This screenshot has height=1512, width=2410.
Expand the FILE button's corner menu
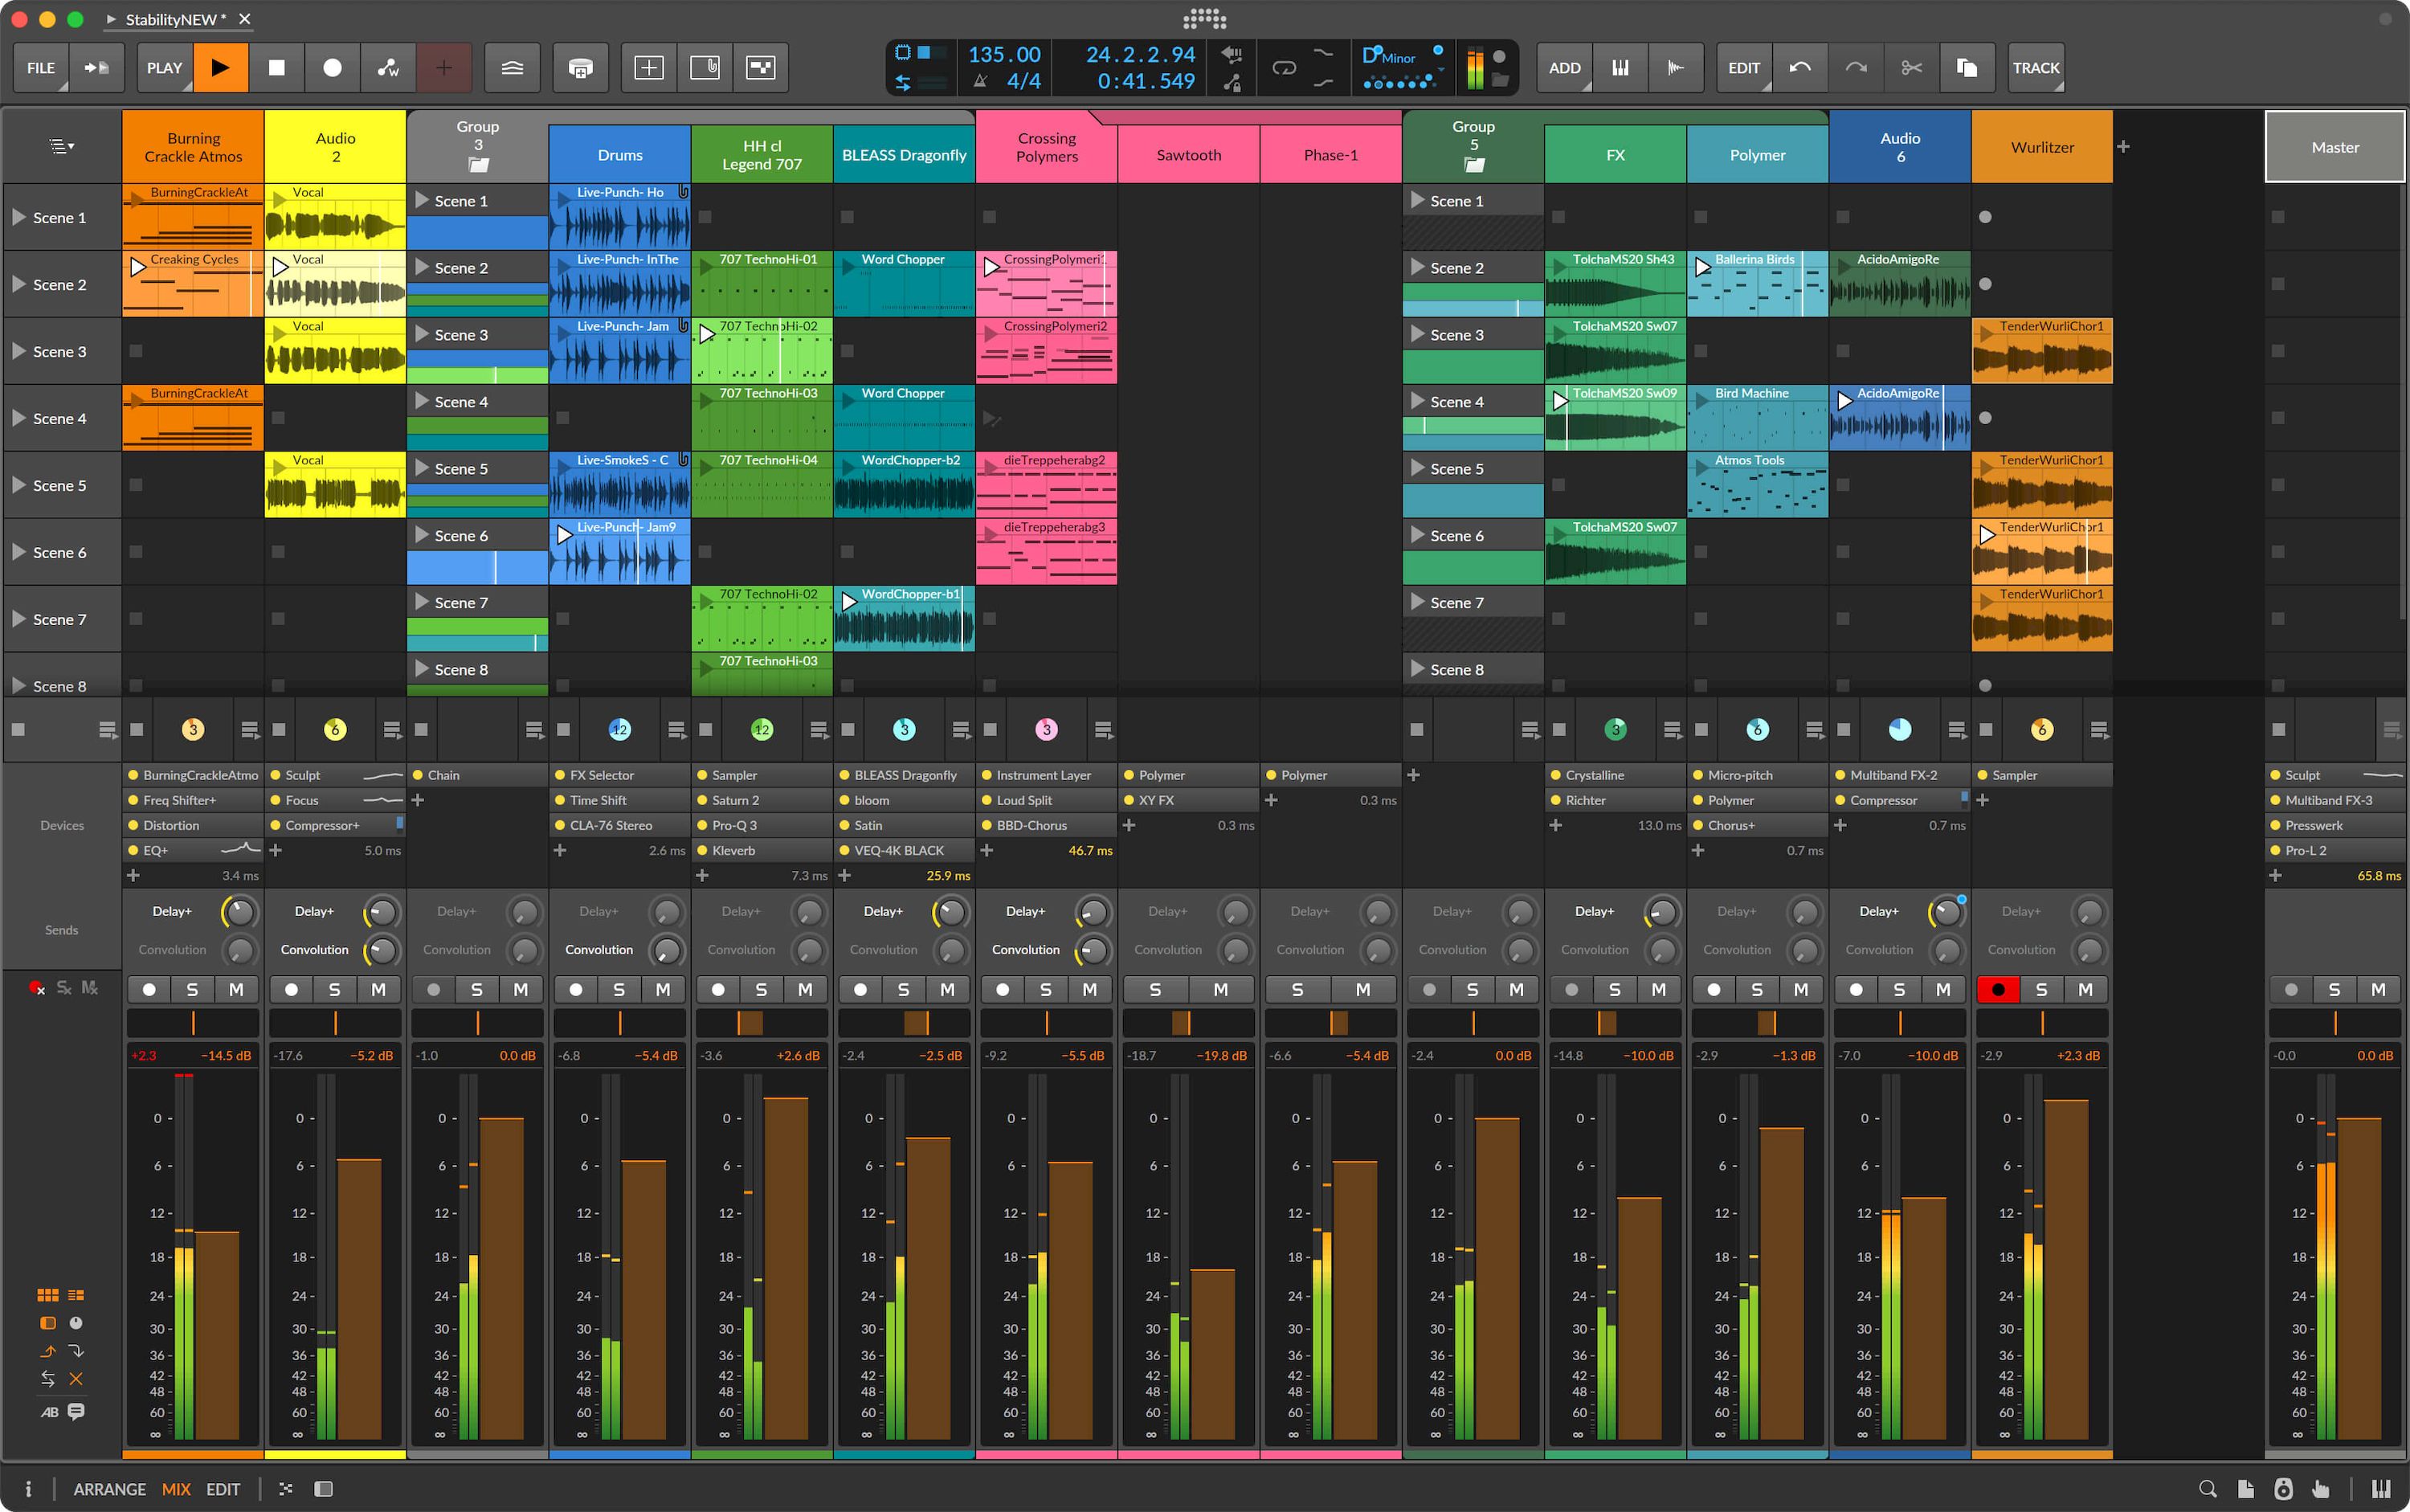tap(66, 87)
